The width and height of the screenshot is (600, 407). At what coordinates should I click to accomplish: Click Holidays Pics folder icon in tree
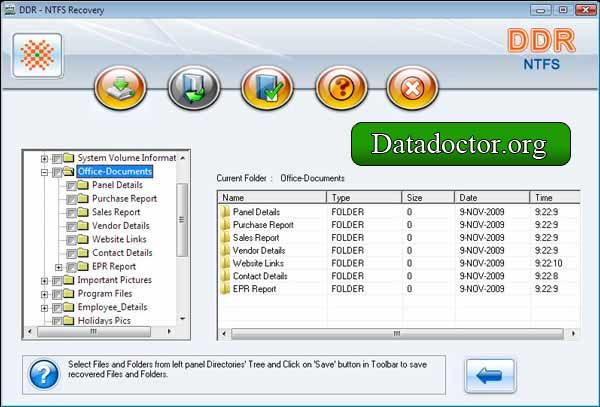(68, 321)
